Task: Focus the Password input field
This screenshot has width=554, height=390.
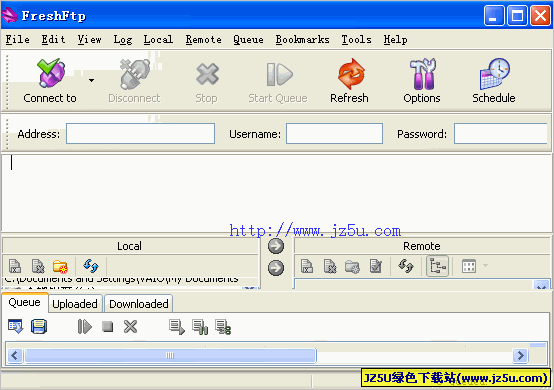Action: click(501, 134)
